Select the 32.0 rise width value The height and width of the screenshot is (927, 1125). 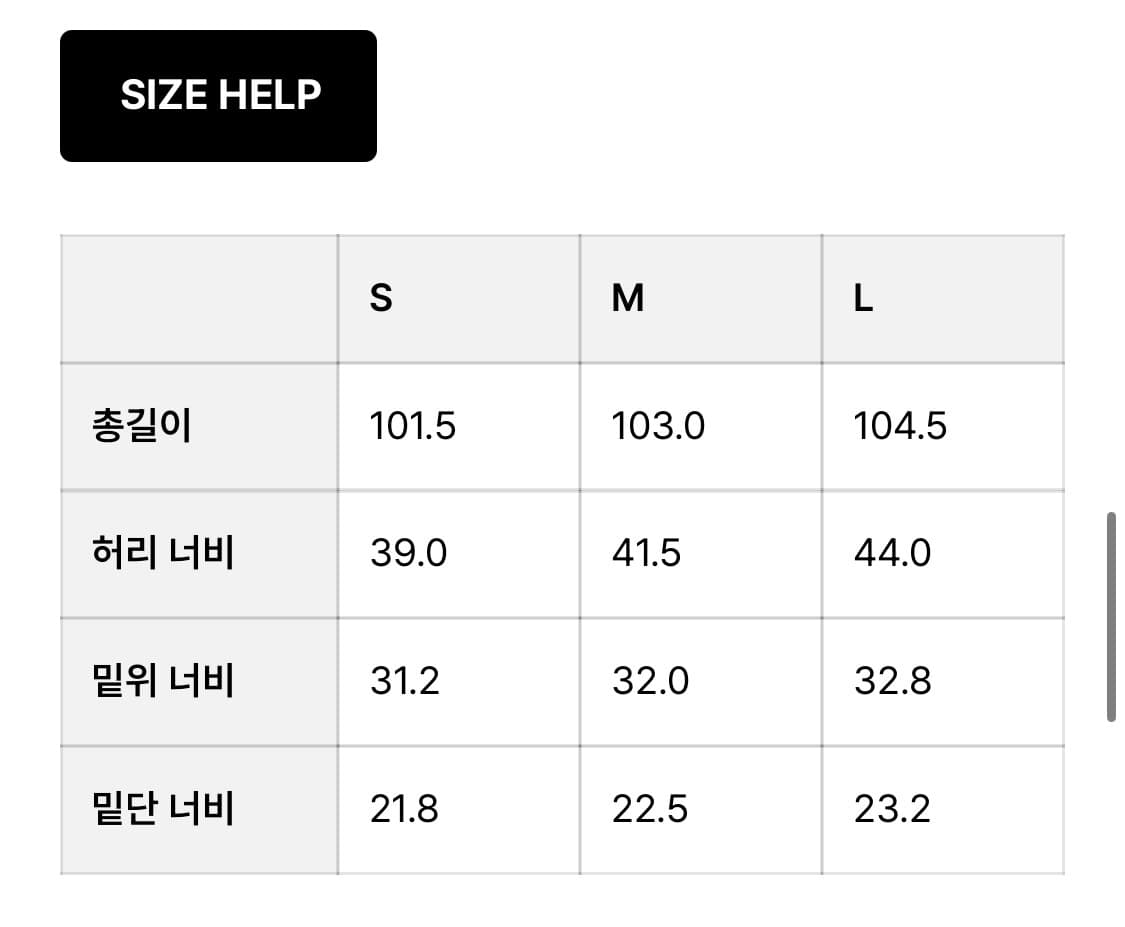tap(648, 681)
